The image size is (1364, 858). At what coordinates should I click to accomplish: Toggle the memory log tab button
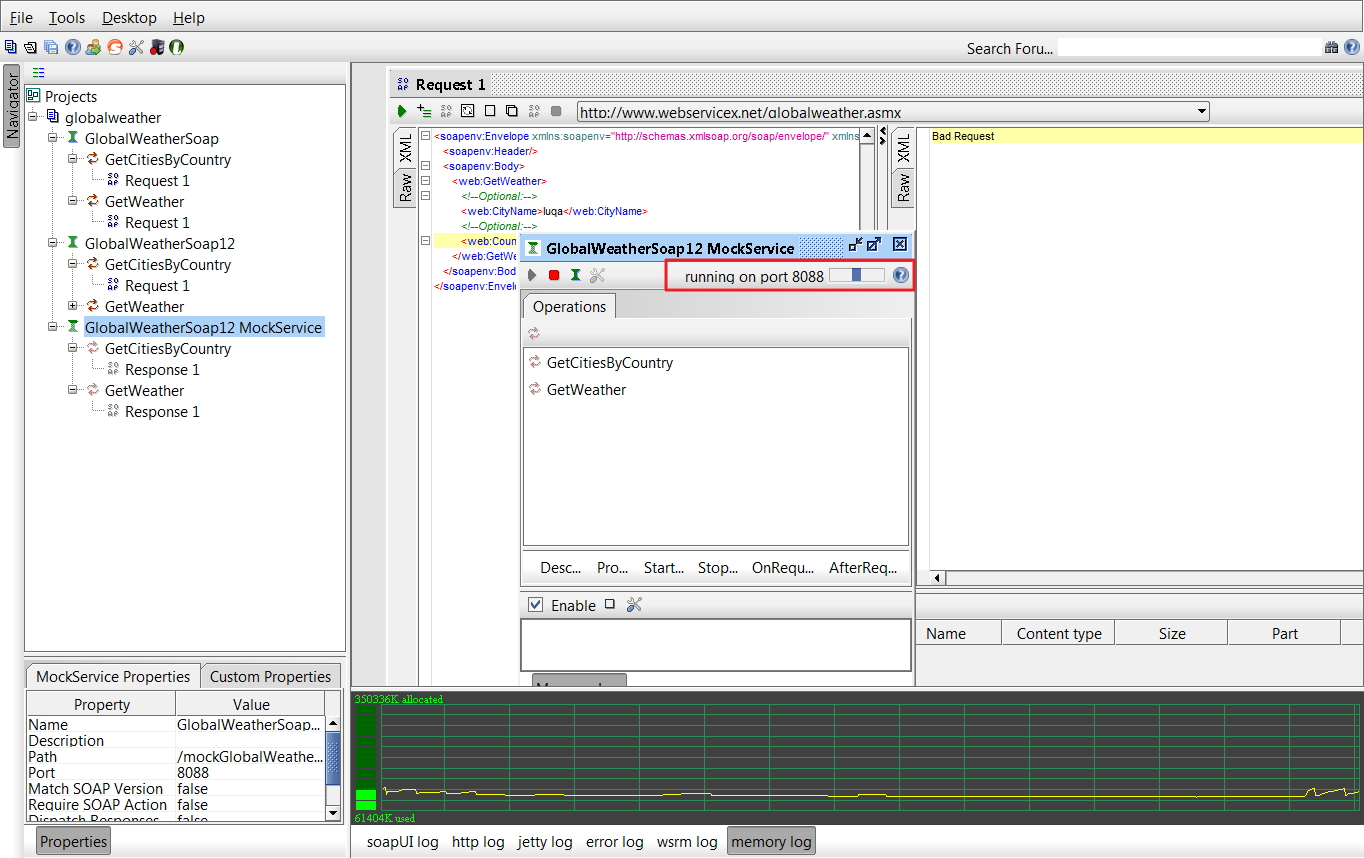coord(771,842)
